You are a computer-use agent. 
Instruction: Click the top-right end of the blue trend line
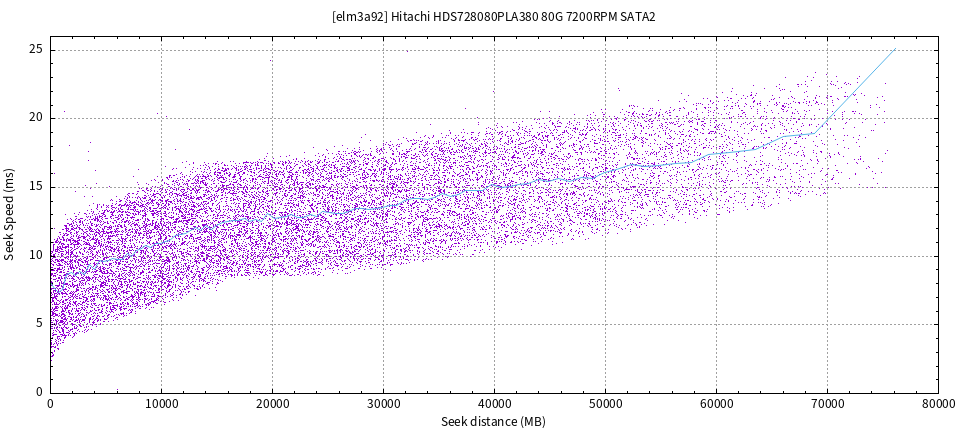(x=894, y=50)
